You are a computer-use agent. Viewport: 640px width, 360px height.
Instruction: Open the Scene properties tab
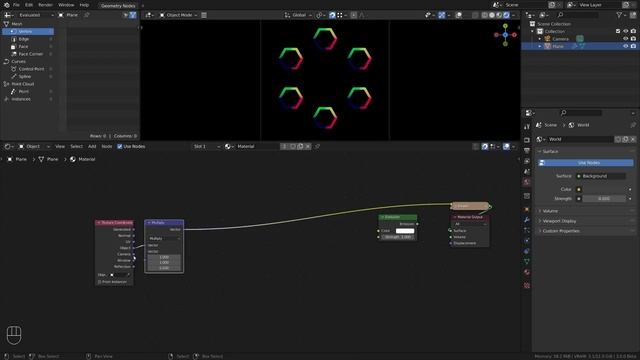(x=527, y=172)
